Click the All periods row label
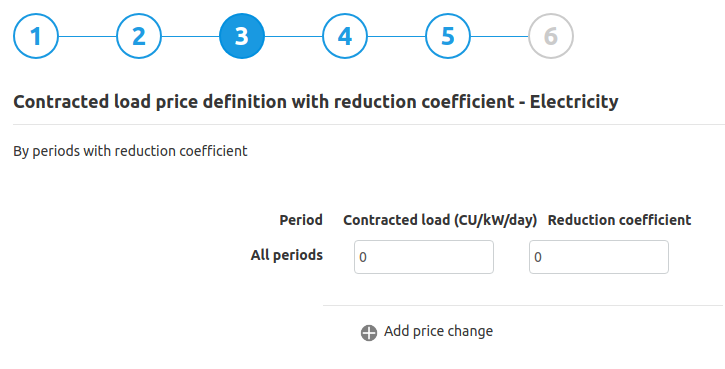The height and width of the screenshot is (369, 725). pyautogui.click(x=287, y=255)
